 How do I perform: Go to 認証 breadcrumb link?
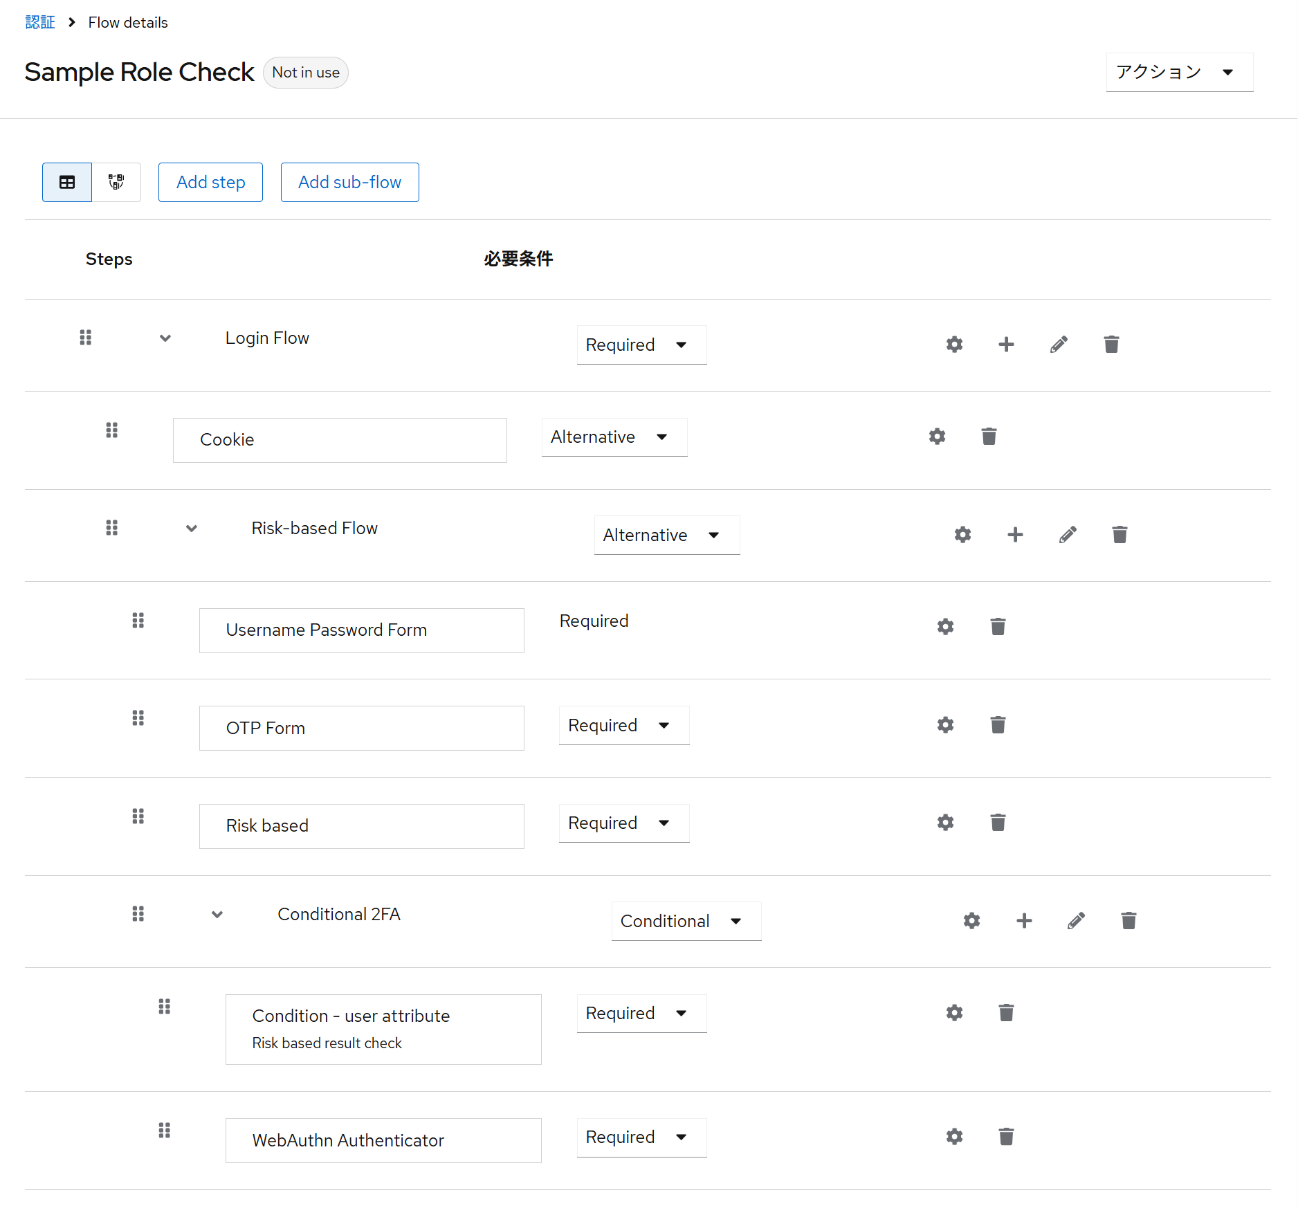click(x=40, y=22)
